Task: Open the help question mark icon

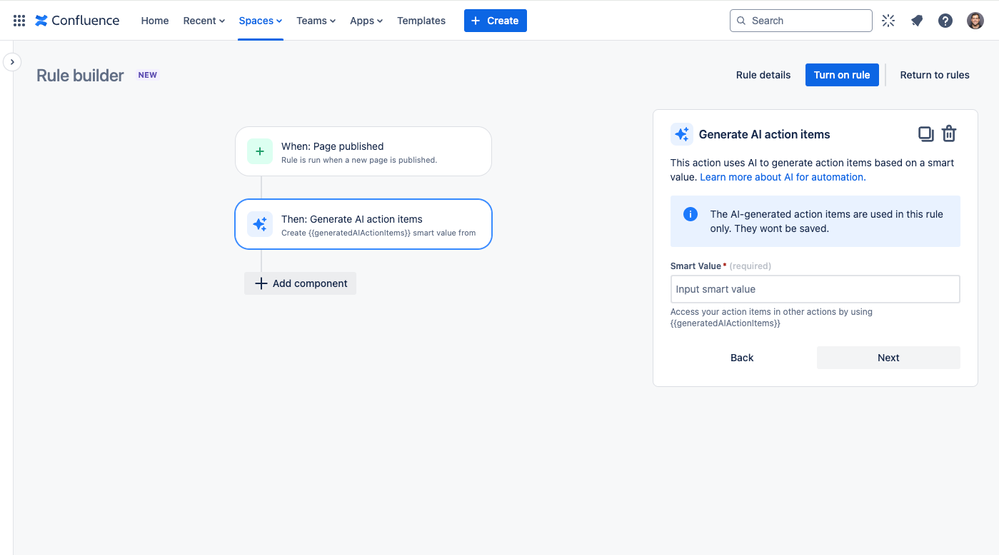Action: (x=945, y=20)
